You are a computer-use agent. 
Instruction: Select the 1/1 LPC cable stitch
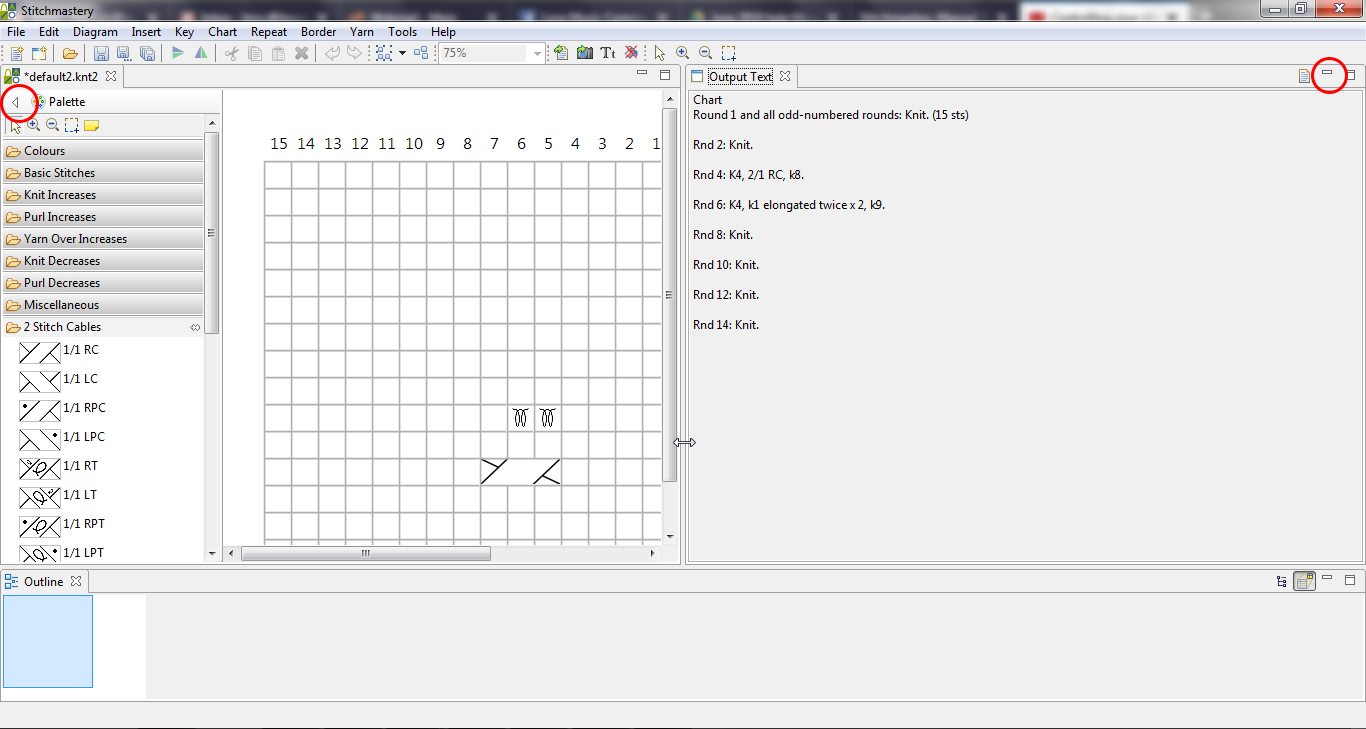tap(62, 438)
